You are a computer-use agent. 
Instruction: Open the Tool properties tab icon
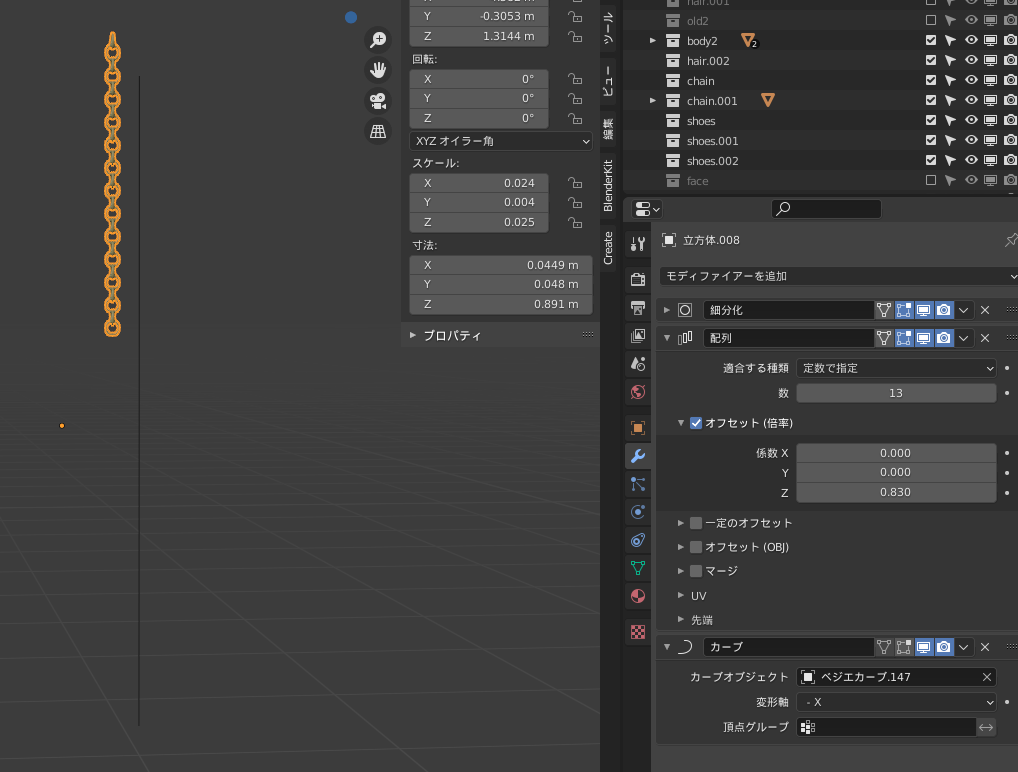coord(638,244)
